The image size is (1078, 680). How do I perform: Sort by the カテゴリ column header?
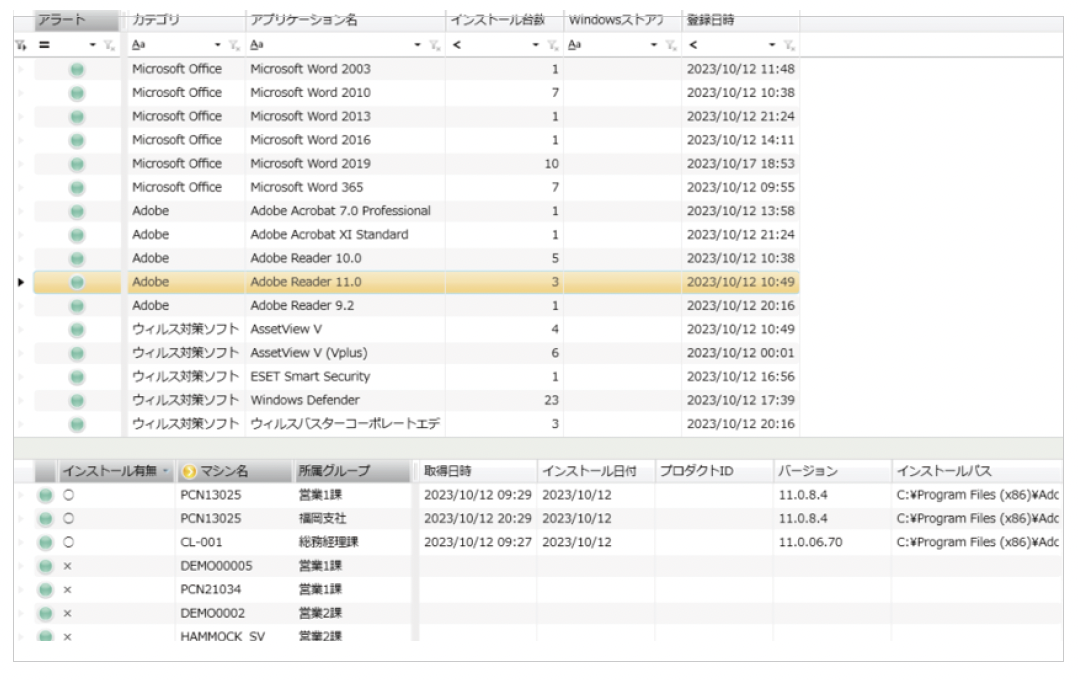186,21
